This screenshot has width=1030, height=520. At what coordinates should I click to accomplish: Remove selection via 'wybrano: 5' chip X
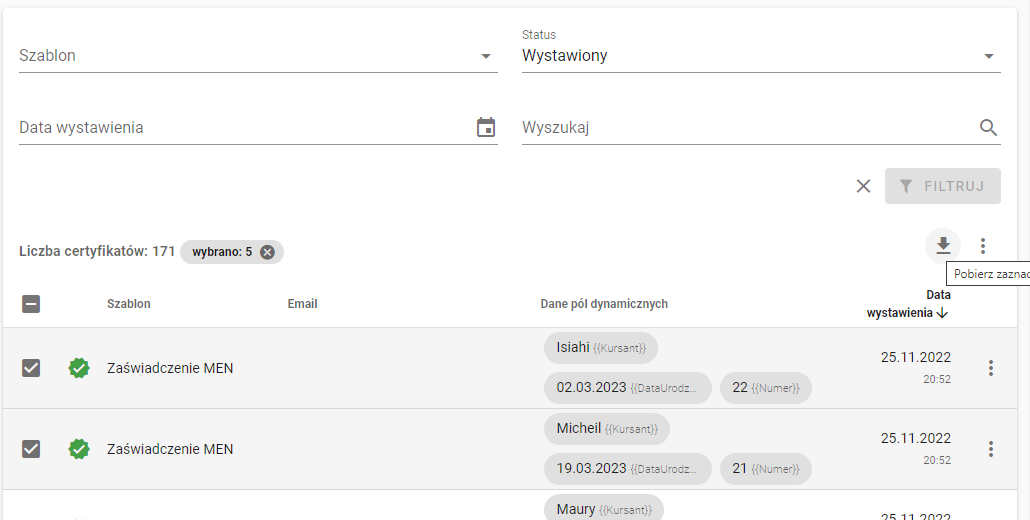pyautogui.click(x=267, y=252)
